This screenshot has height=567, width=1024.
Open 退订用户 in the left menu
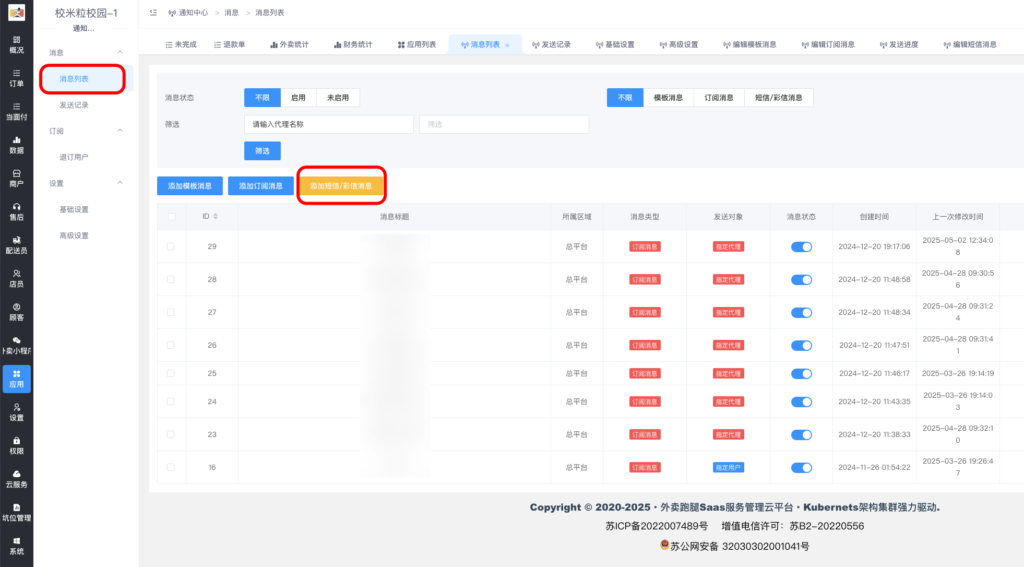pos(74,157)
